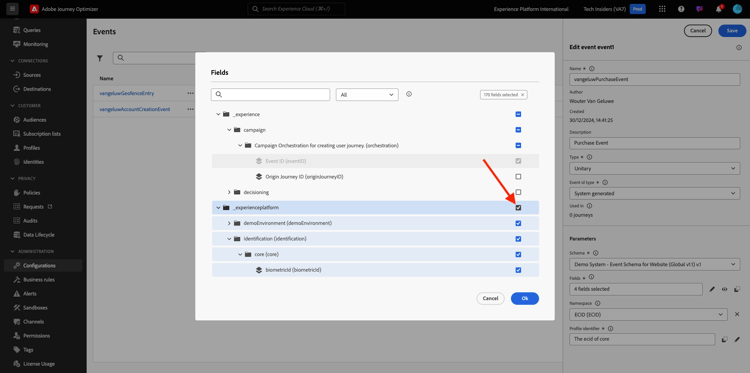Click the Profiles sidebar icon
750x373 pixels.
pyautogui.click(x=17, y=148)
